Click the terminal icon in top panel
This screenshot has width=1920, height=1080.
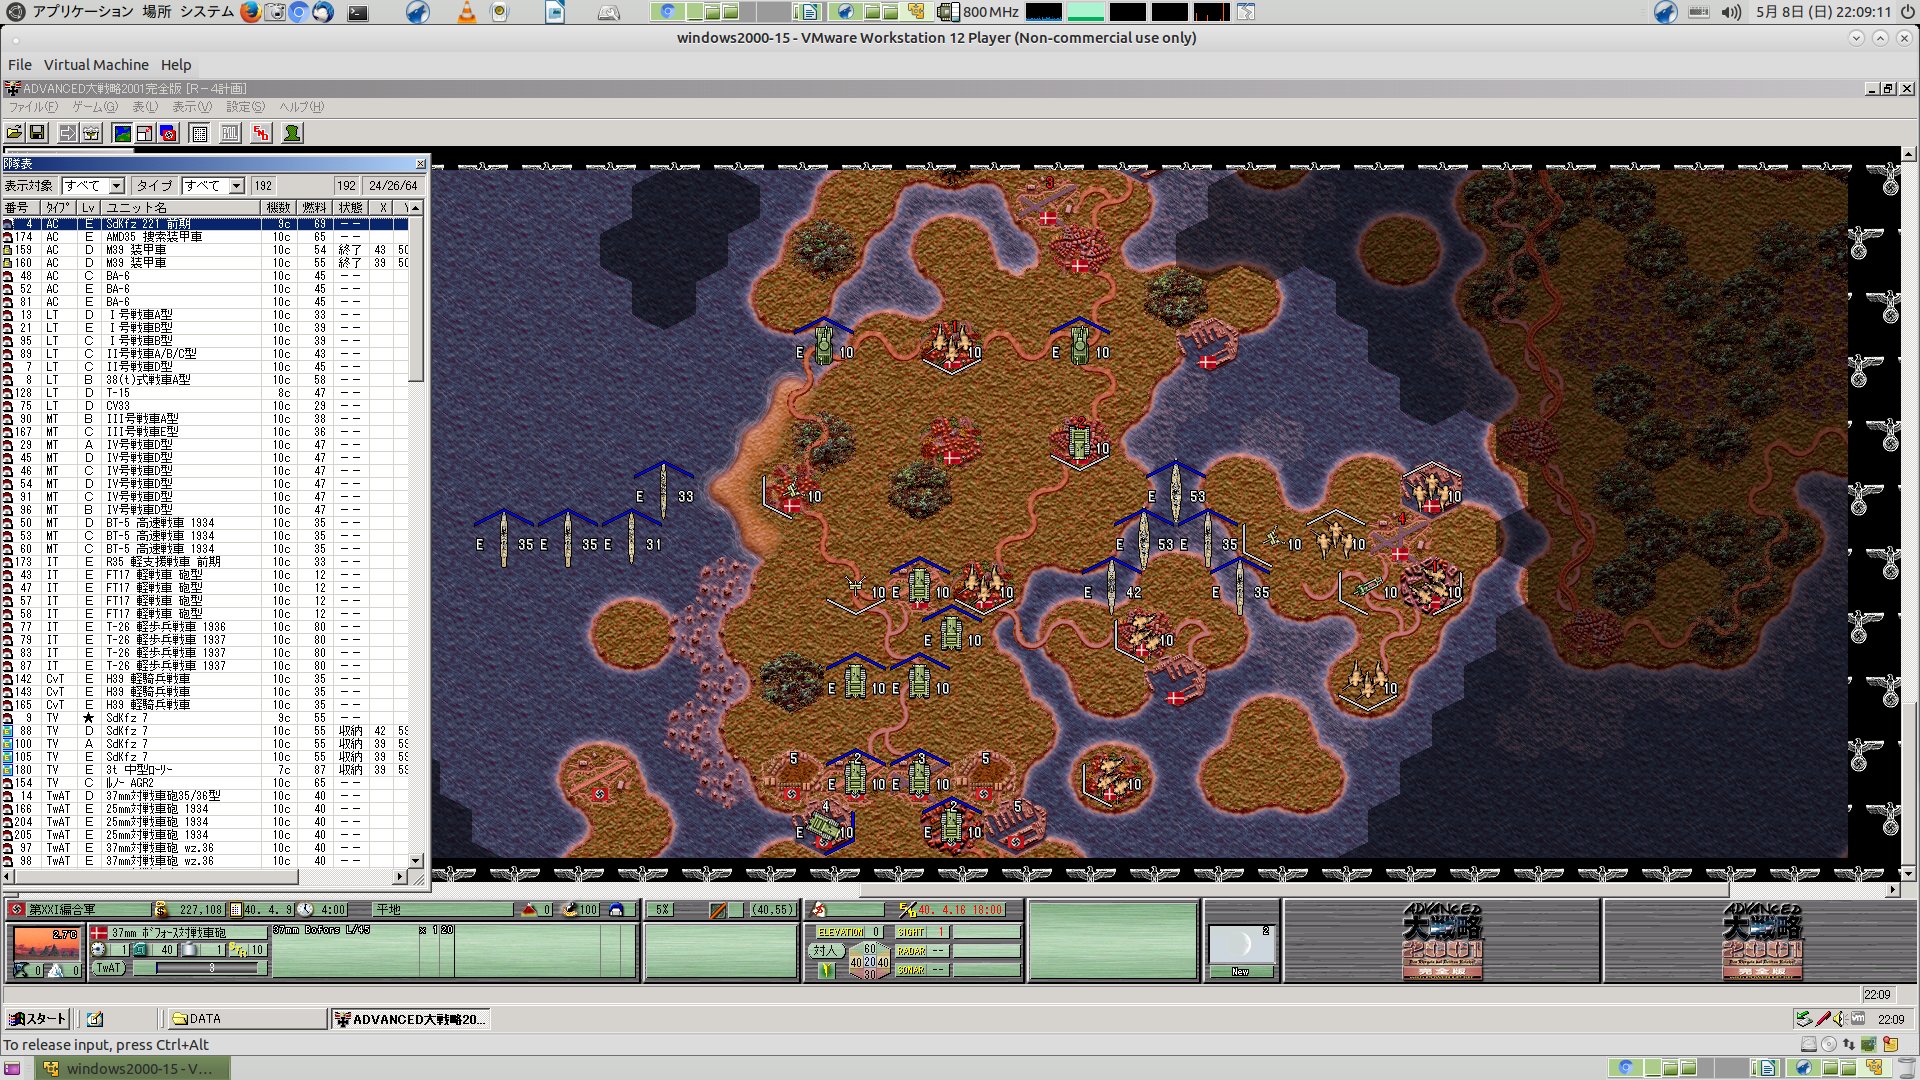358,12
